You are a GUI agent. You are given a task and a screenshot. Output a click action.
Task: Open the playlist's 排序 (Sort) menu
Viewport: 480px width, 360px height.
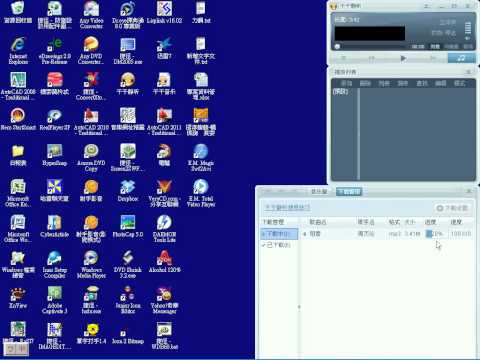point(403,83)
